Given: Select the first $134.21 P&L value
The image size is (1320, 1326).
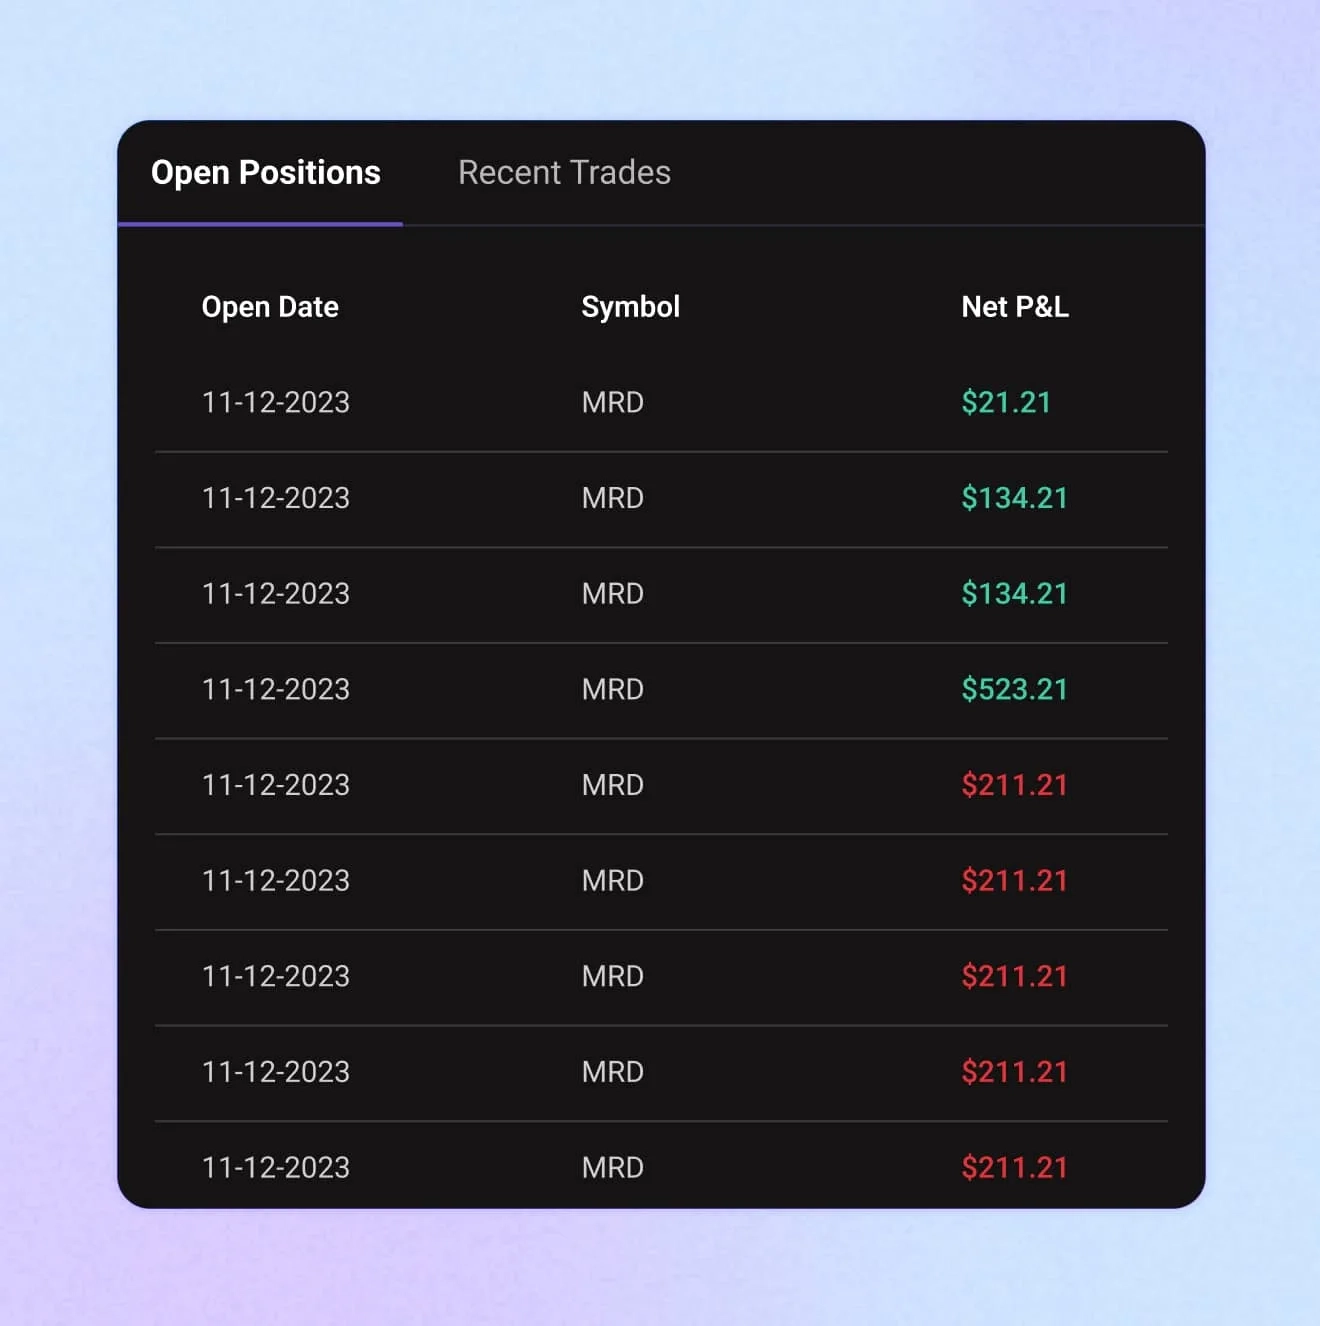Looking at the screenshot, I should [1014, 498].
